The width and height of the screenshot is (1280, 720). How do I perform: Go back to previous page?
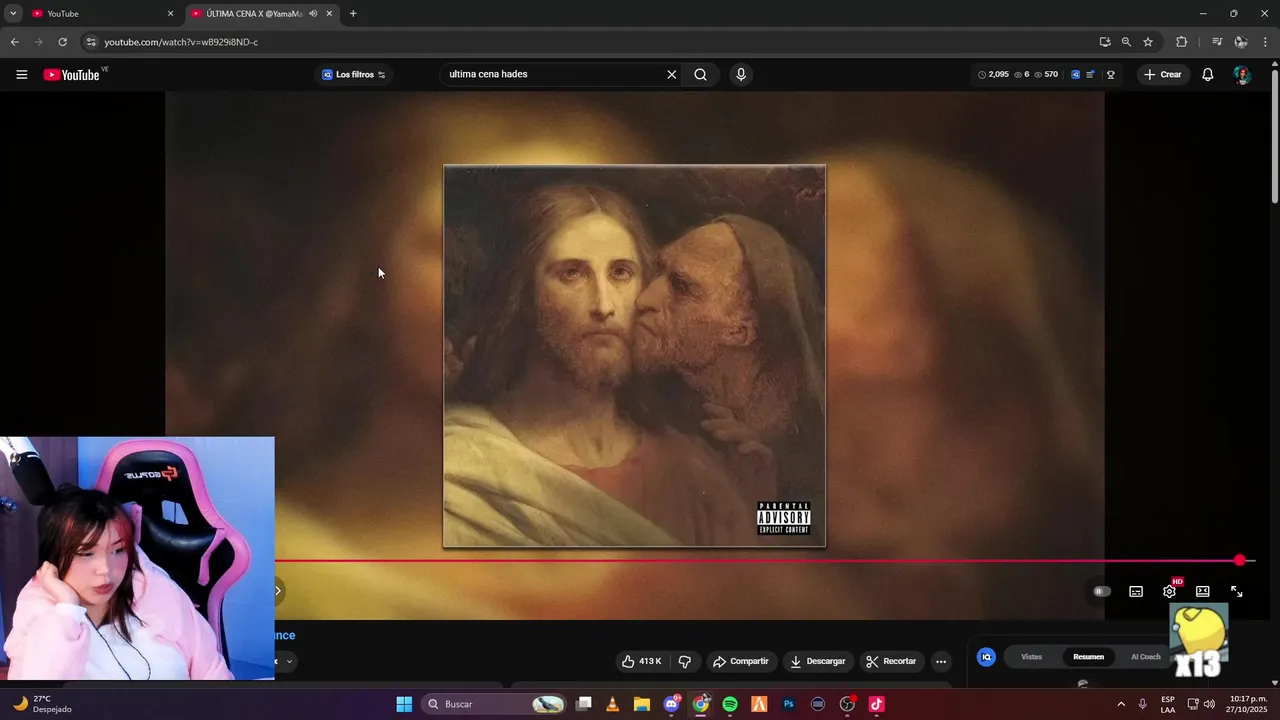[14, 42]
